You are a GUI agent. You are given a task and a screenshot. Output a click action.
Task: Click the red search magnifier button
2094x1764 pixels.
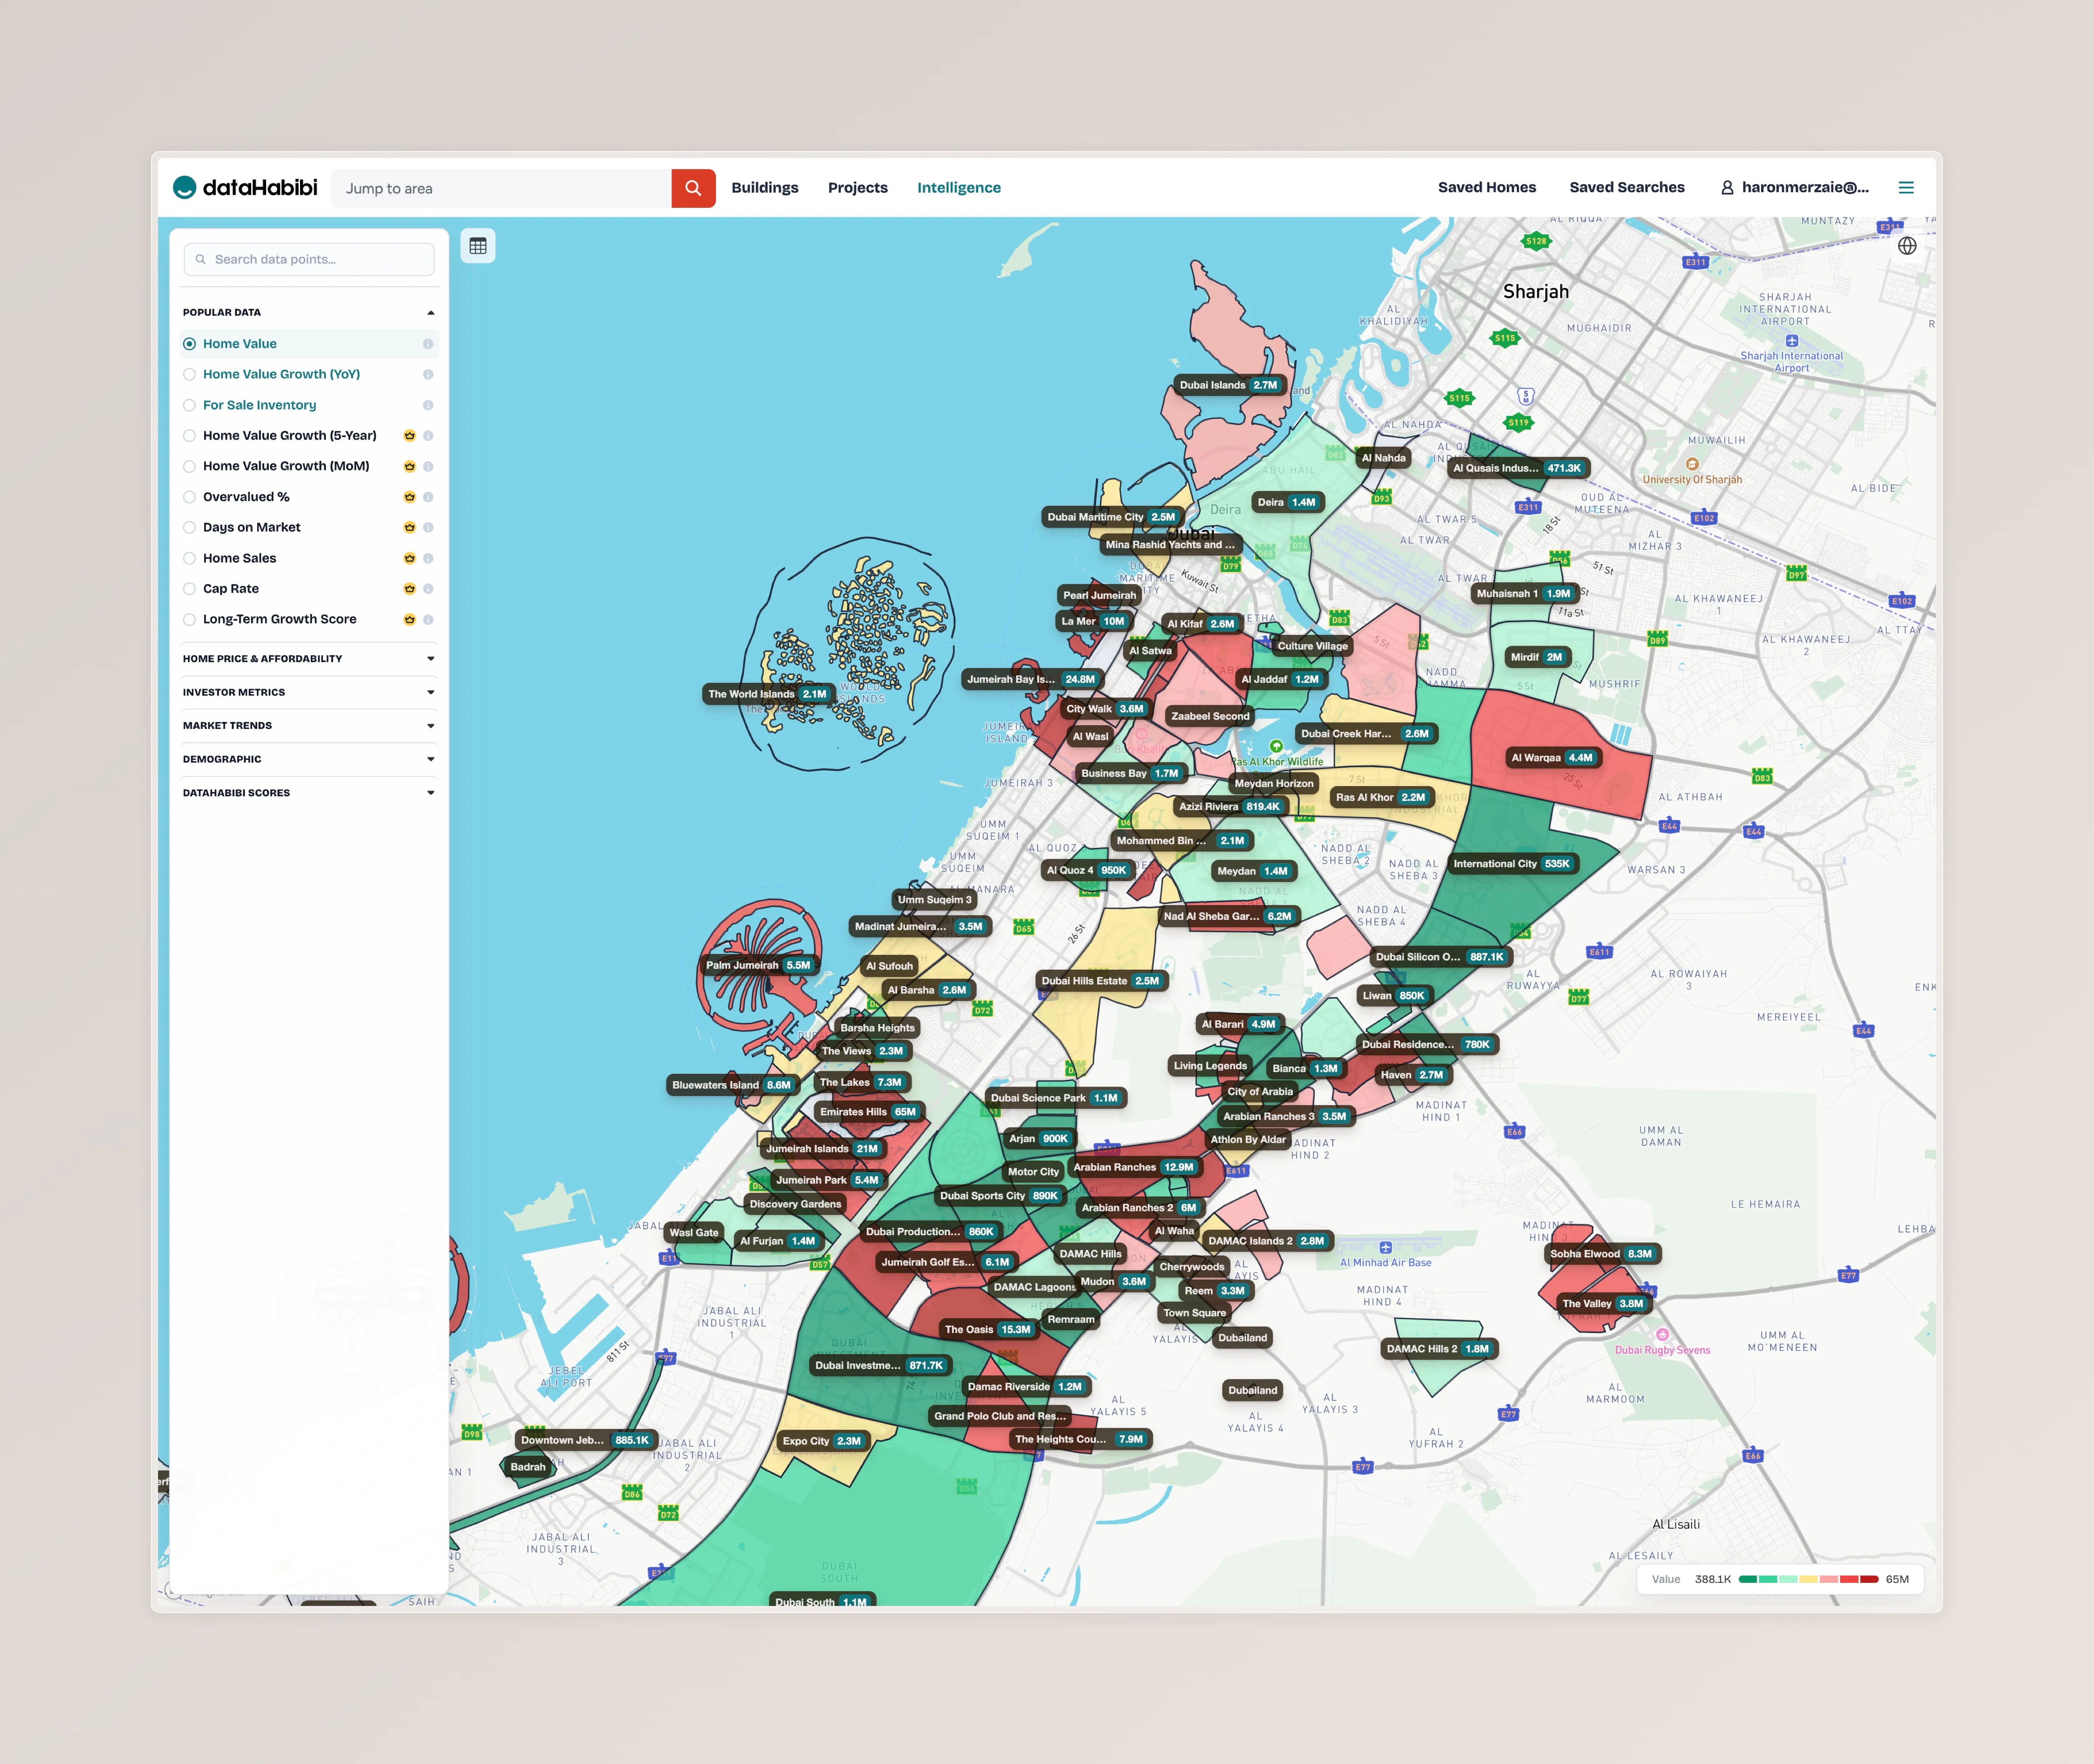click(693, 188)
